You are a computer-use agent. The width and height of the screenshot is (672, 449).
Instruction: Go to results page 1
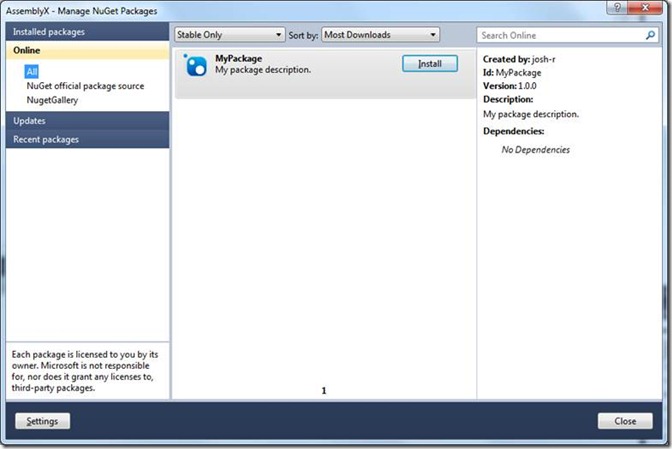point(324,390)
